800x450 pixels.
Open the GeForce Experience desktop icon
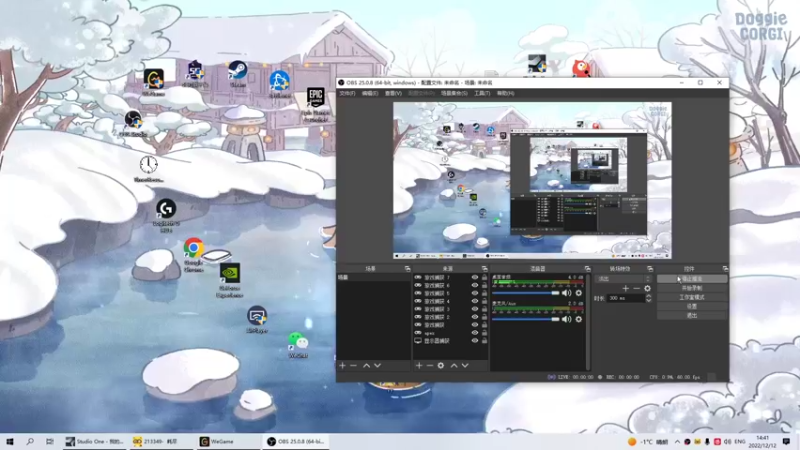click(x=230, y=280)
